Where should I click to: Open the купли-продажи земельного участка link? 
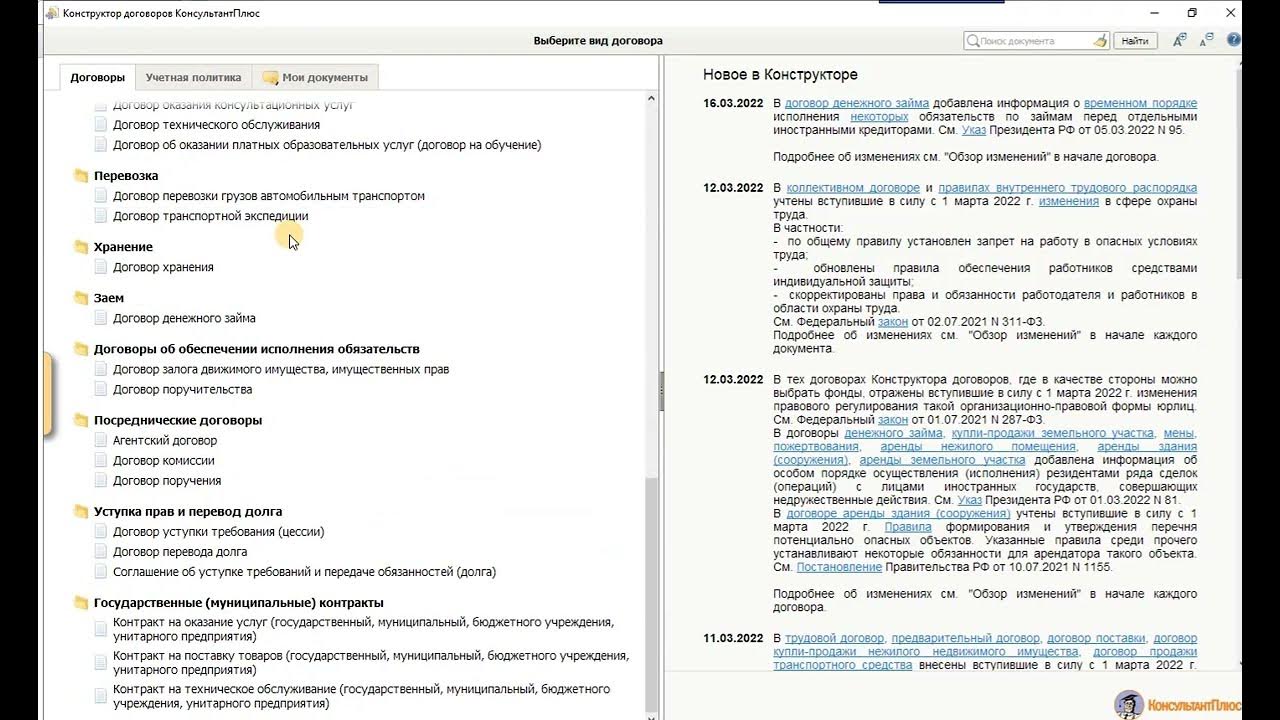(1052, 434)
